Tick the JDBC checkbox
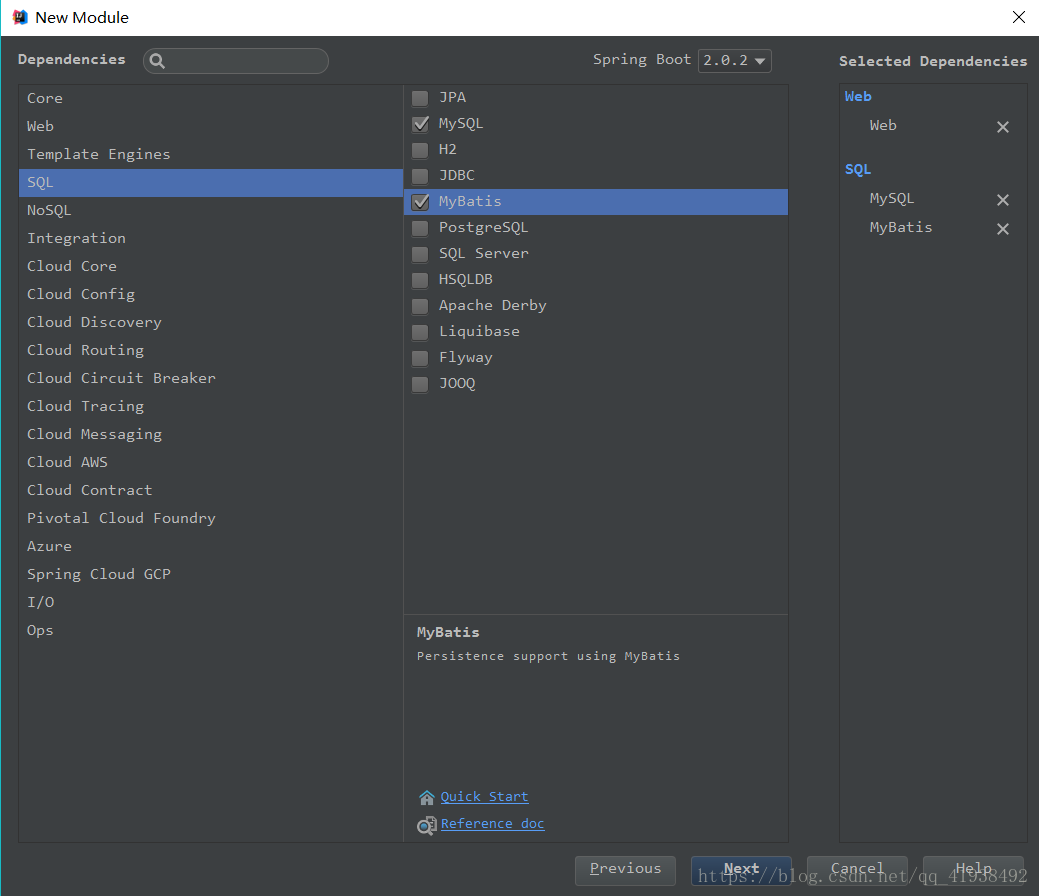The height and width of the screenshot is (896, 1039). point(420,176)
